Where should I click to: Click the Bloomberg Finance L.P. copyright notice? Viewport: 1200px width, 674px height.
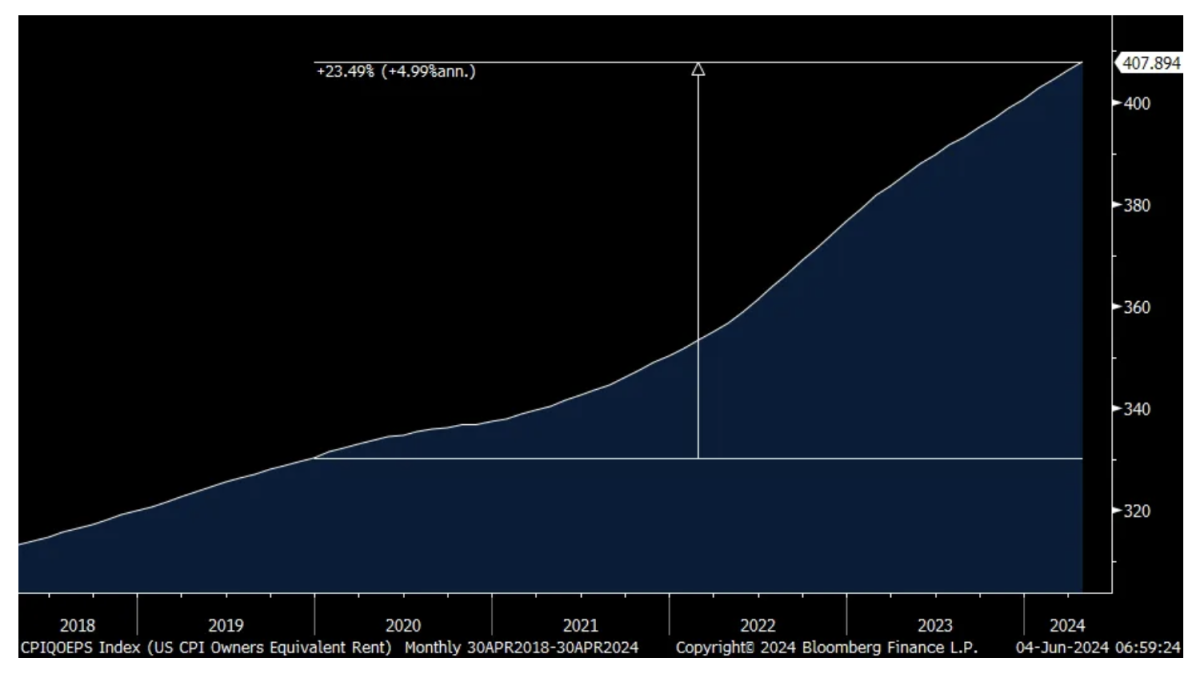point(827,647)
